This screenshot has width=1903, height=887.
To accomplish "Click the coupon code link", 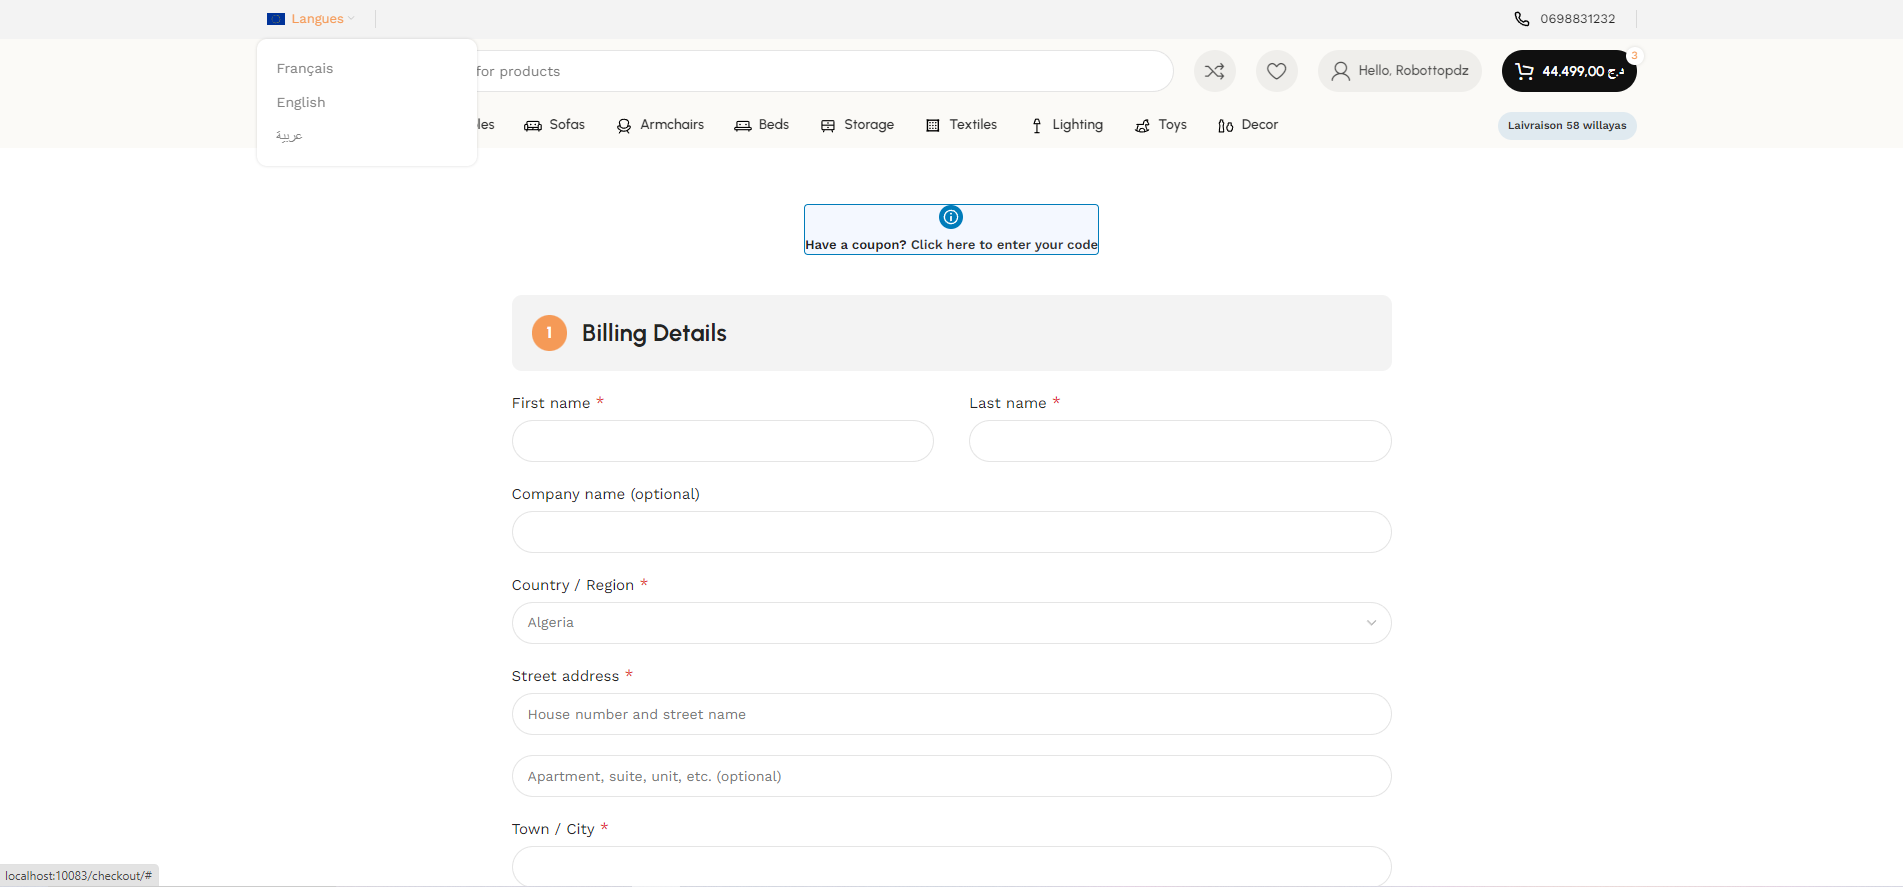I will [x=1003, y=245].
